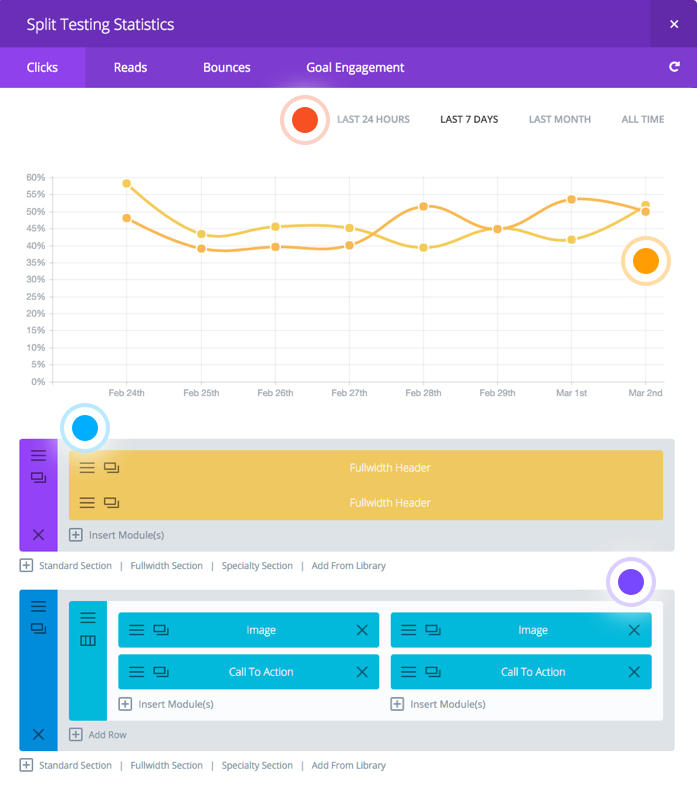The image size is (697, 791).
Task: Show stats for Last 24 Hours
Action: 373,119
